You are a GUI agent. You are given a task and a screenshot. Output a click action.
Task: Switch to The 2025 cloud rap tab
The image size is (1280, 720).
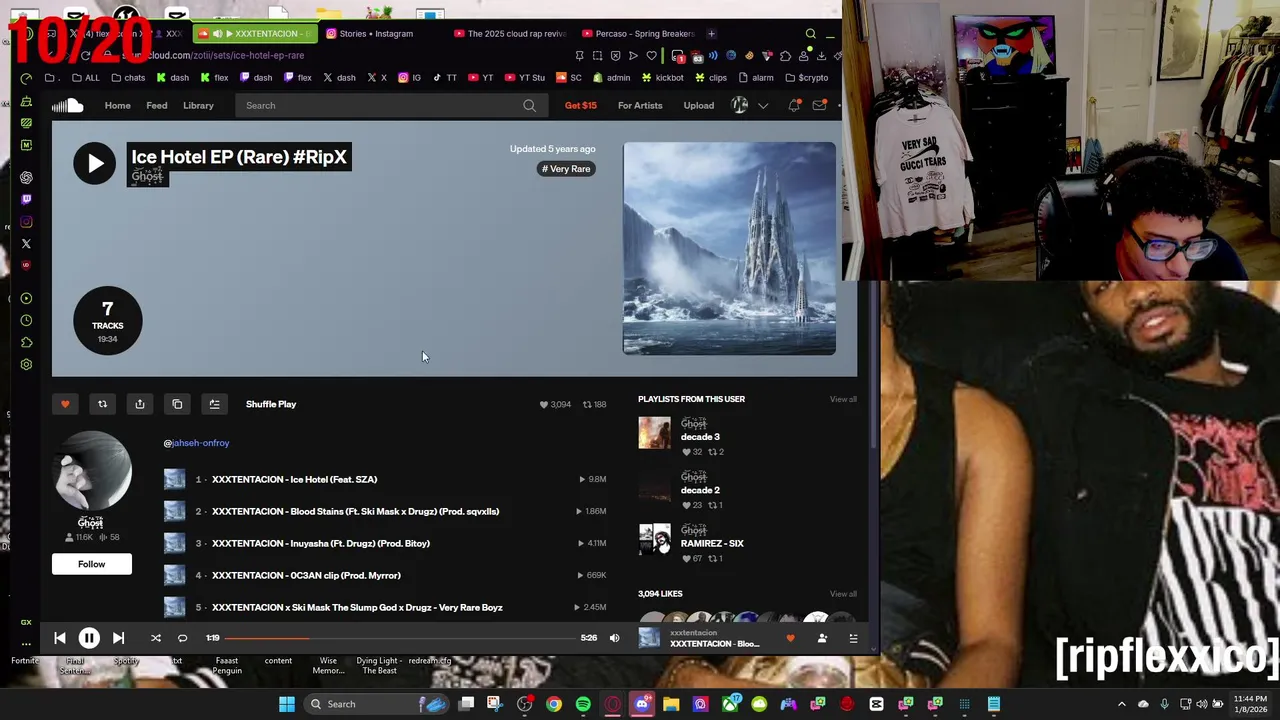click(510, 33)
